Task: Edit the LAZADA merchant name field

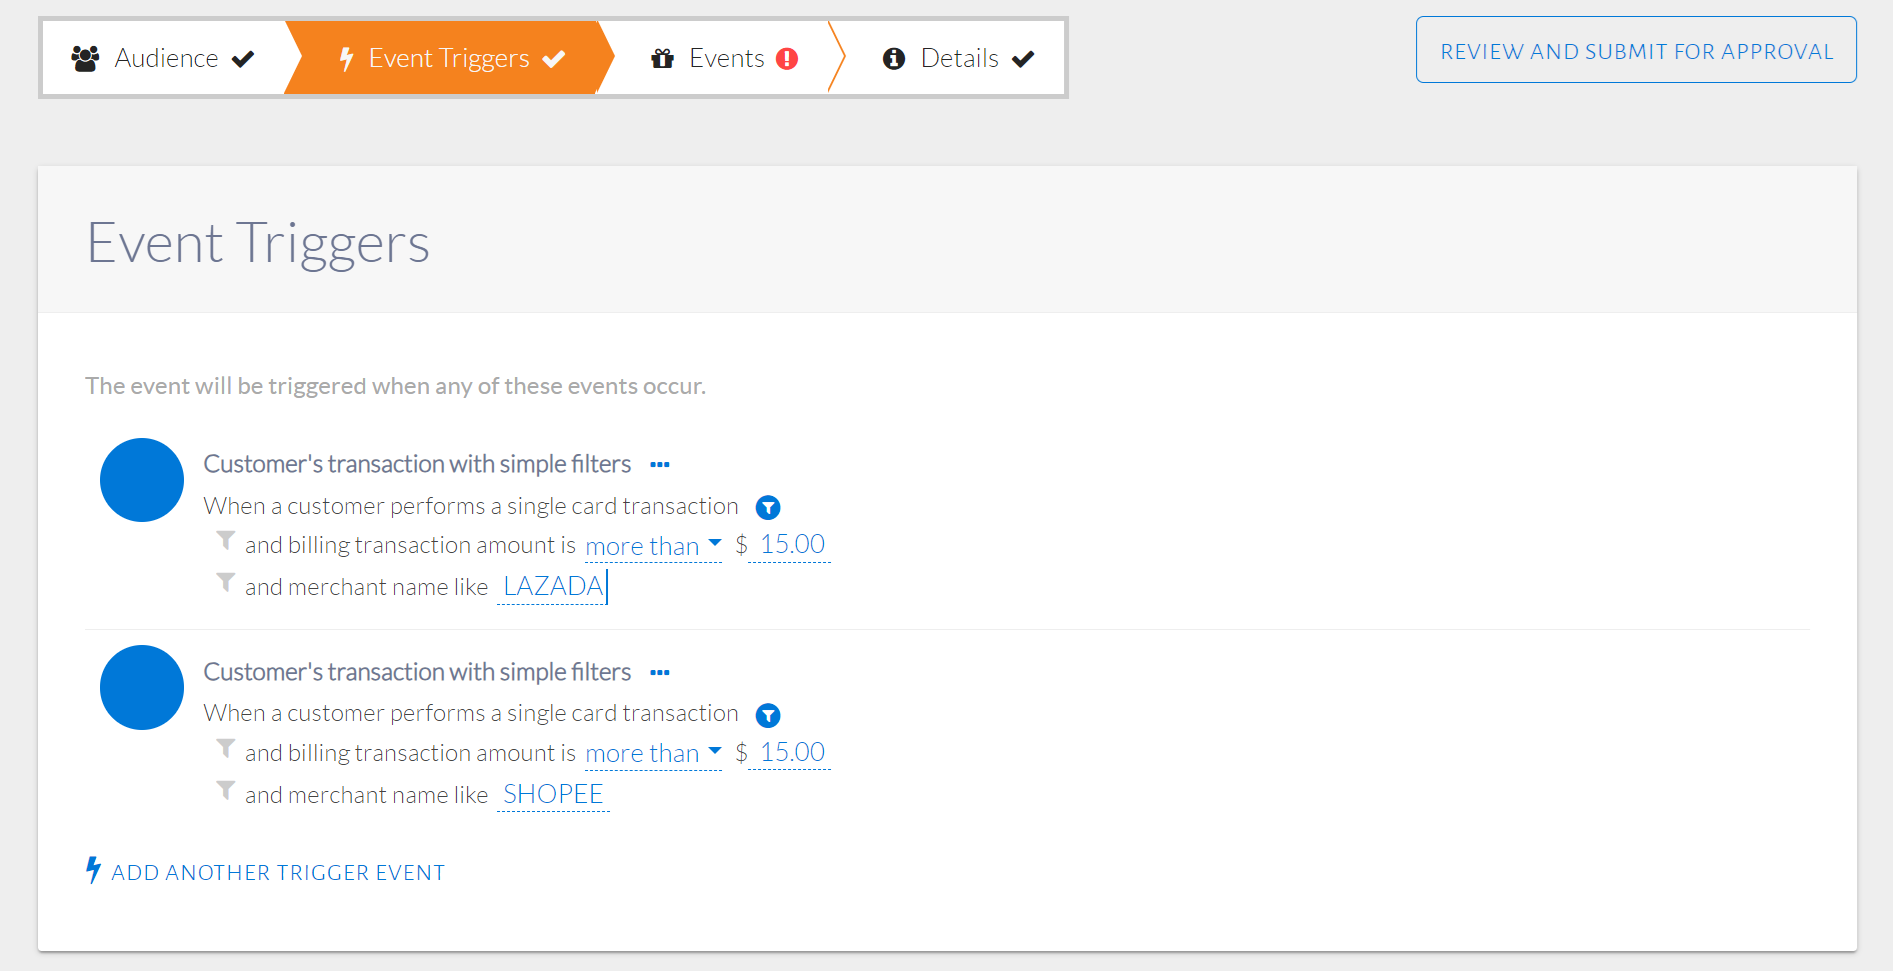Action: (553, 587)
